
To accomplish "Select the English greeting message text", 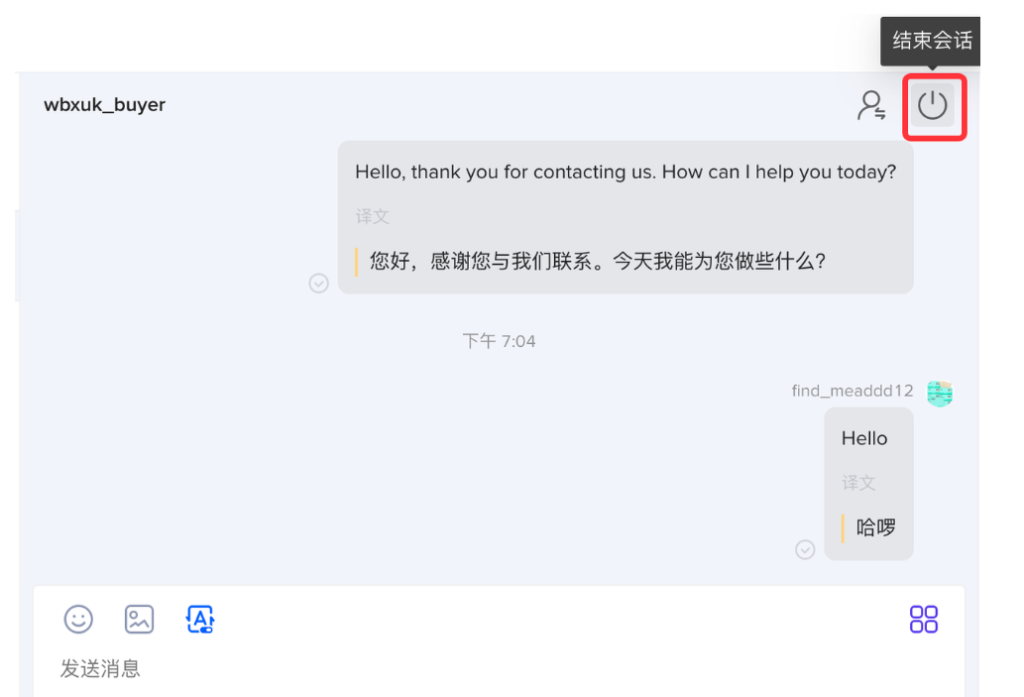I will pyautogui.click(x=625, y=172).
